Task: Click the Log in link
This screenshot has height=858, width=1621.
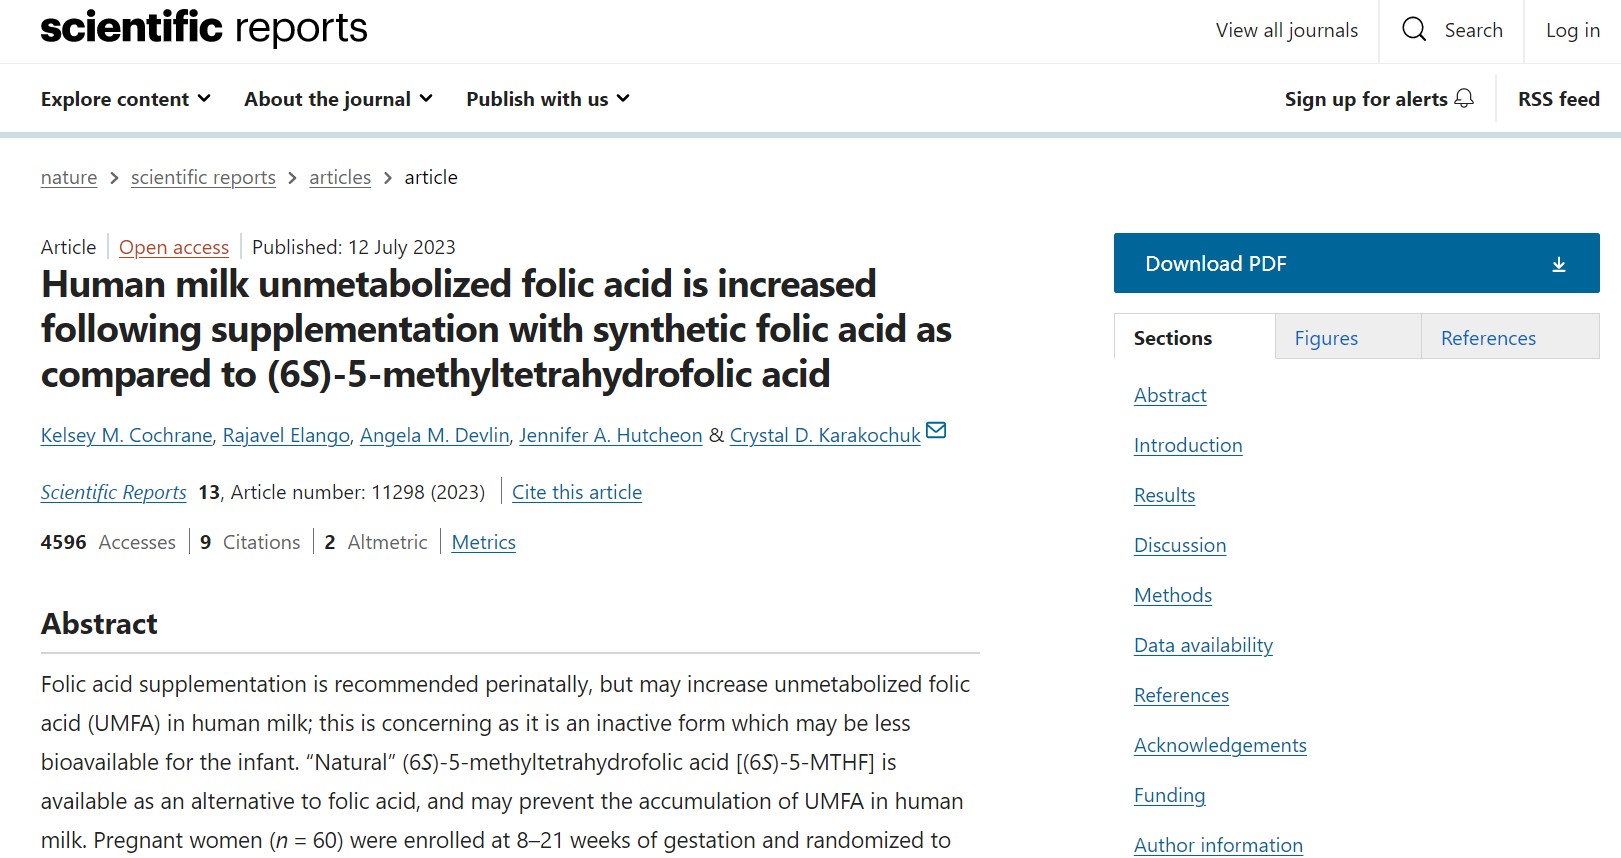Action: click(1572, 30)
